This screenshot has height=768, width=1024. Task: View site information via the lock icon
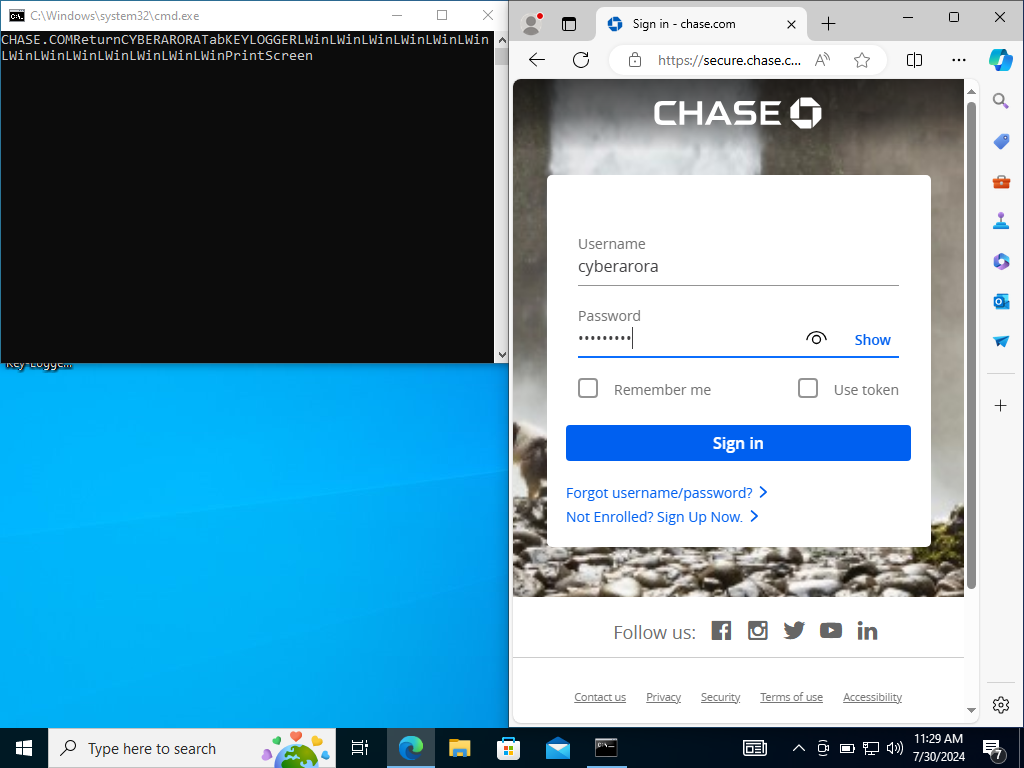[x=634, y=61]
